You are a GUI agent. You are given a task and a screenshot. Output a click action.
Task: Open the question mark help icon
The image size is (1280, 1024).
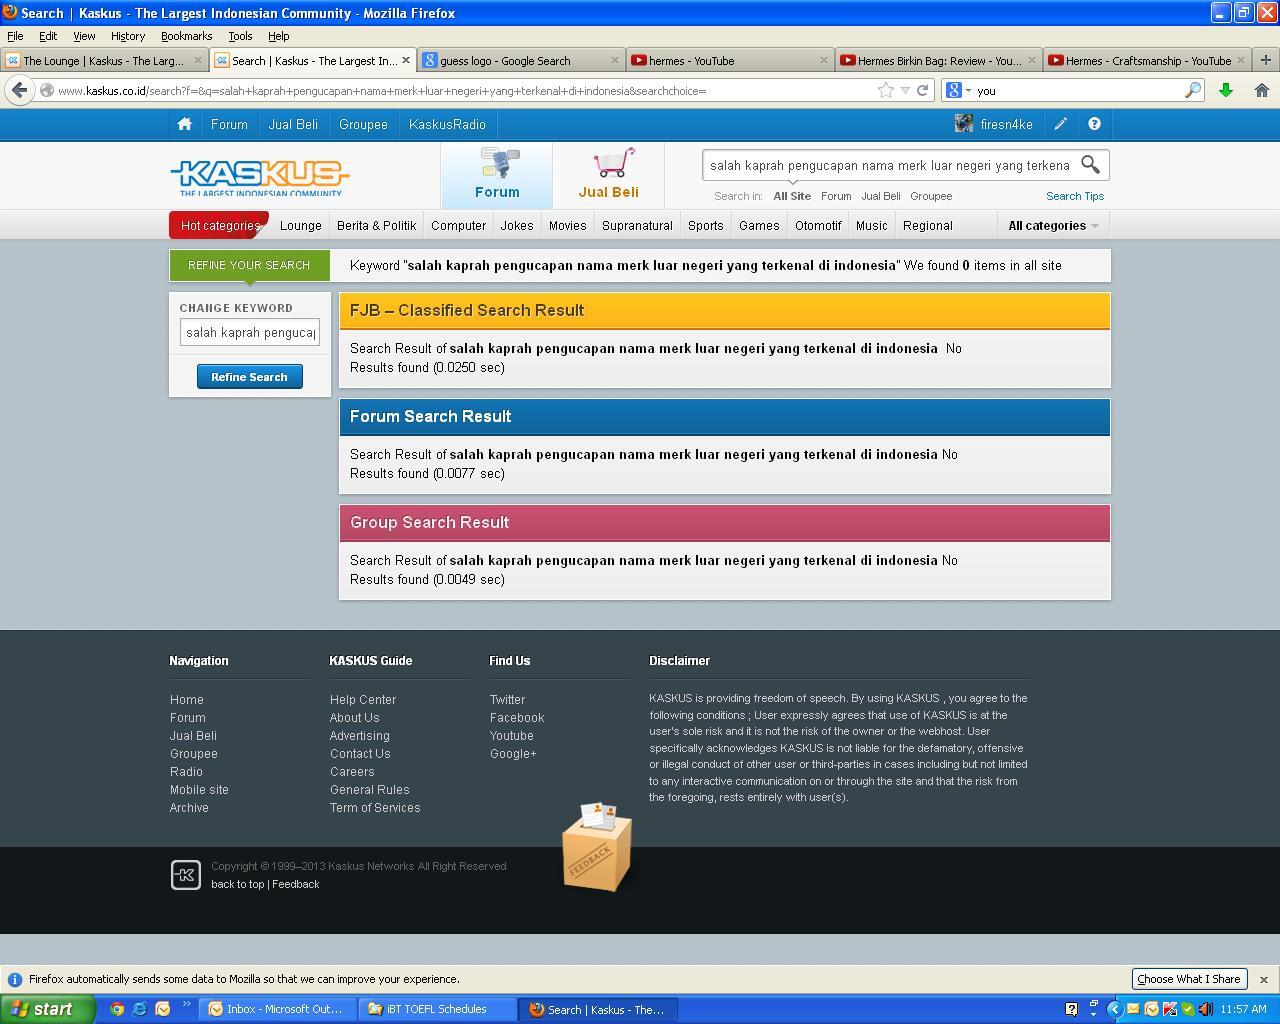(1094, 124)
